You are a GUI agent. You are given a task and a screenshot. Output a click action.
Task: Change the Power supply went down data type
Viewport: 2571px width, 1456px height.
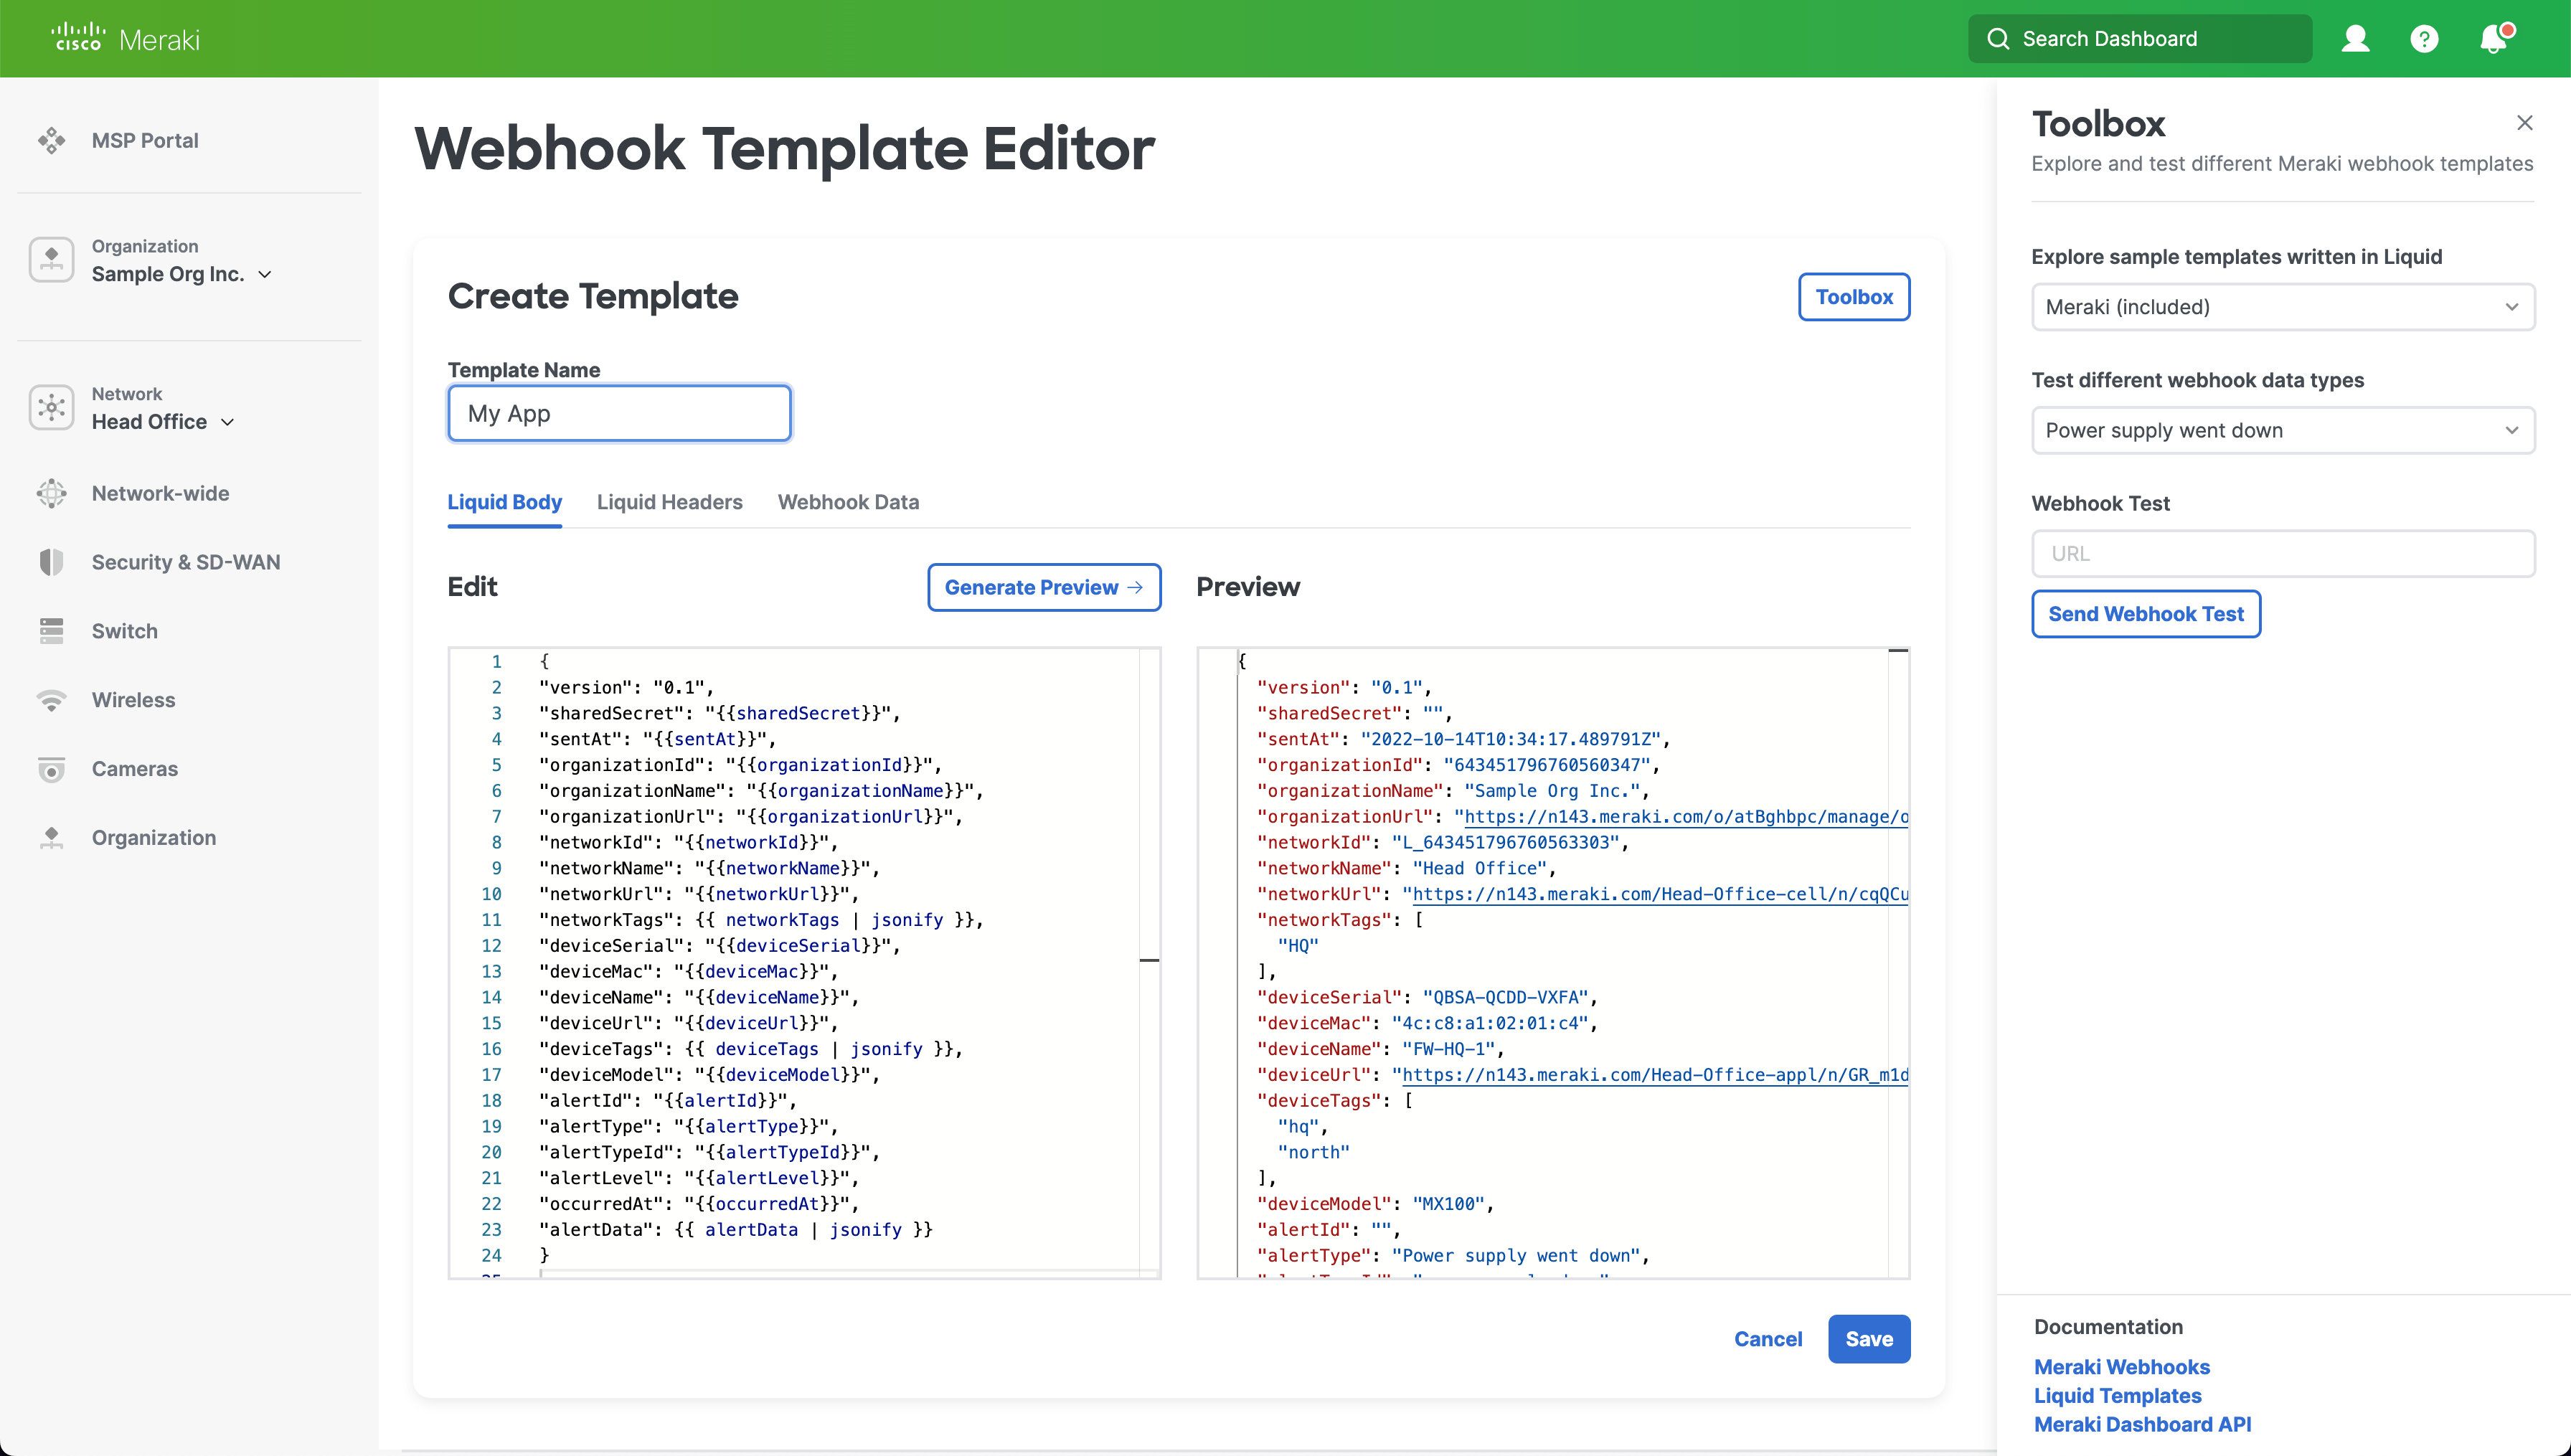point(2282,430)
